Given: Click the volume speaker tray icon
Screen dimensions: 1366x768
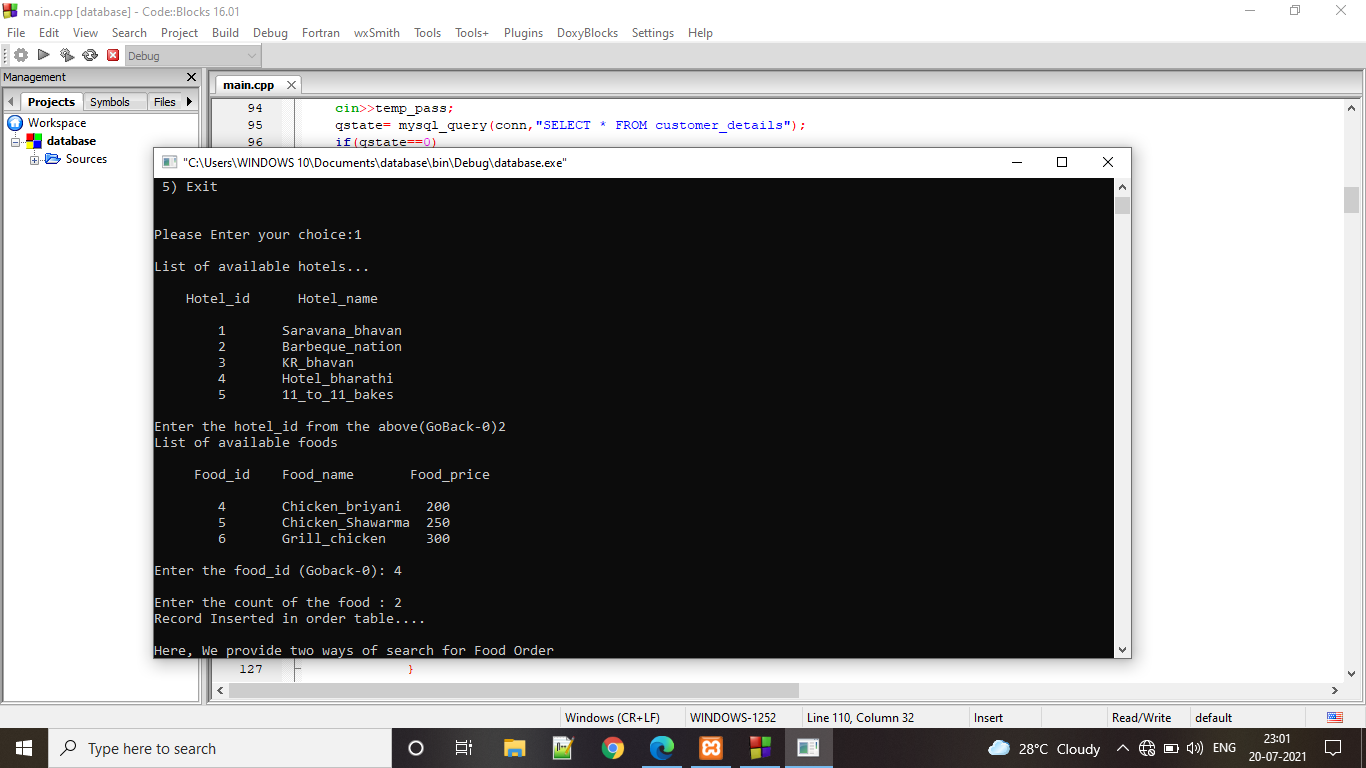Looking at the screenshot, I should tap(1194, 748).
